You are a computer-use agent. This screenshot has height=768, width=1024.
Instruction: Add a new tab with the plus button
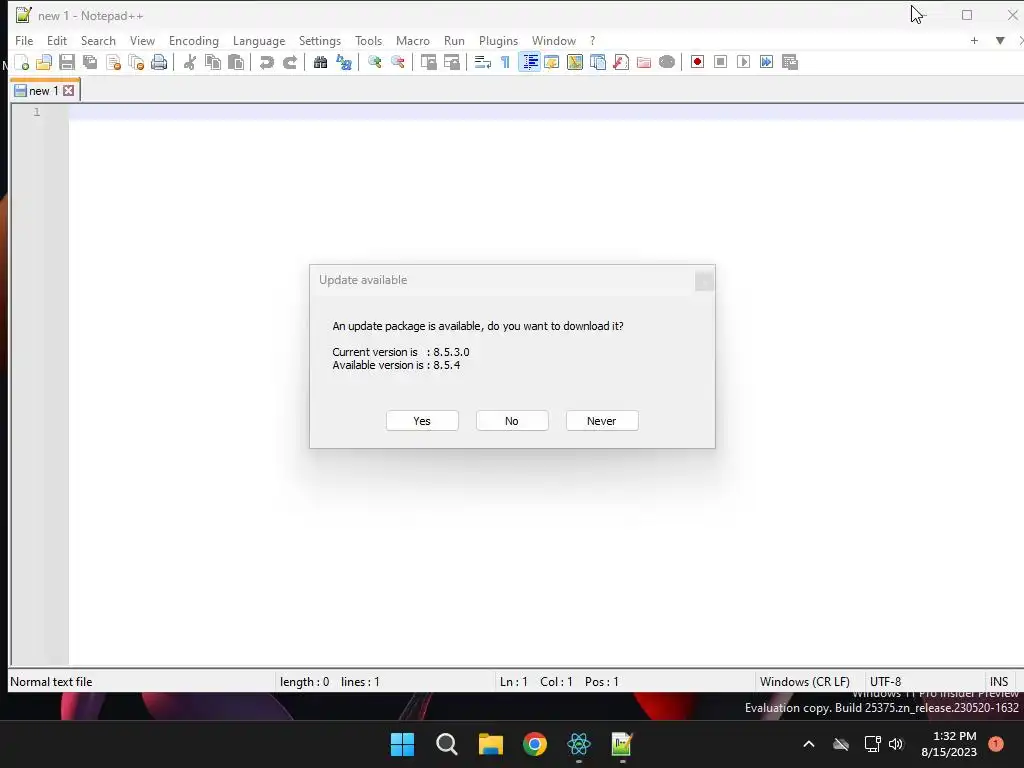pos(974,40)
